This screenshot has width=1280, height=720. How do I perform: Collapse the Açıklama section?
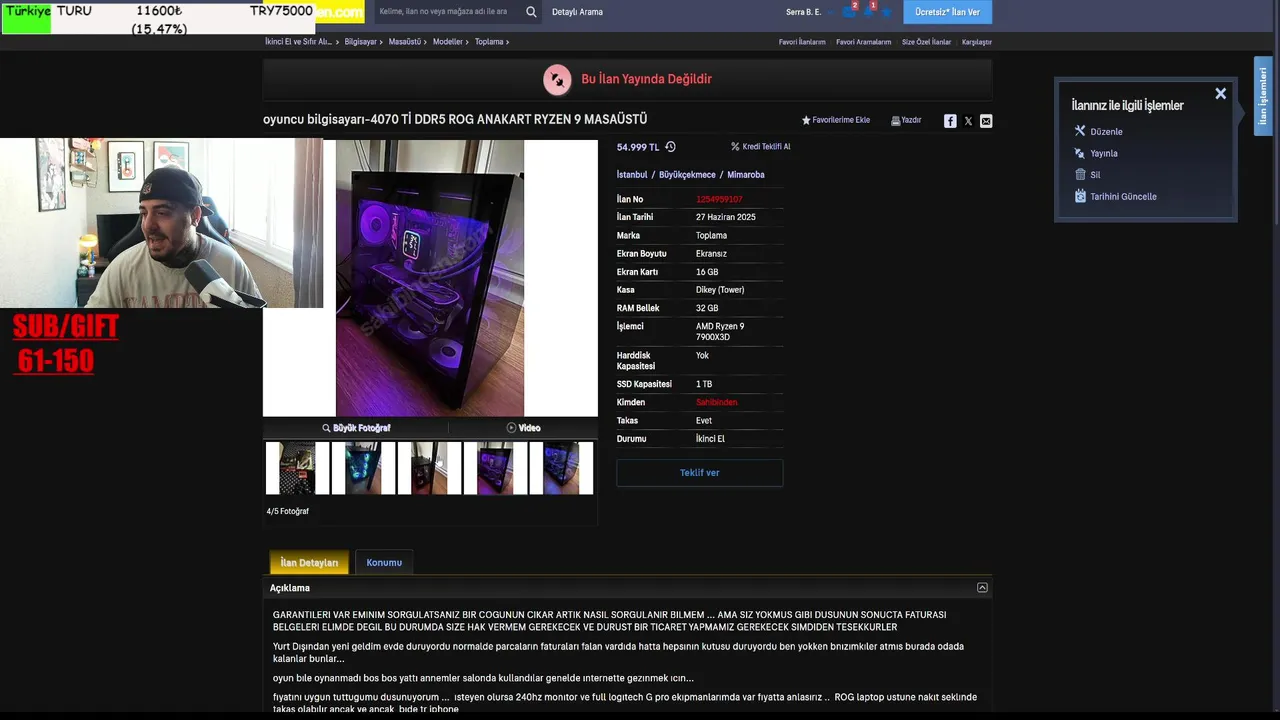click(982, 588)
